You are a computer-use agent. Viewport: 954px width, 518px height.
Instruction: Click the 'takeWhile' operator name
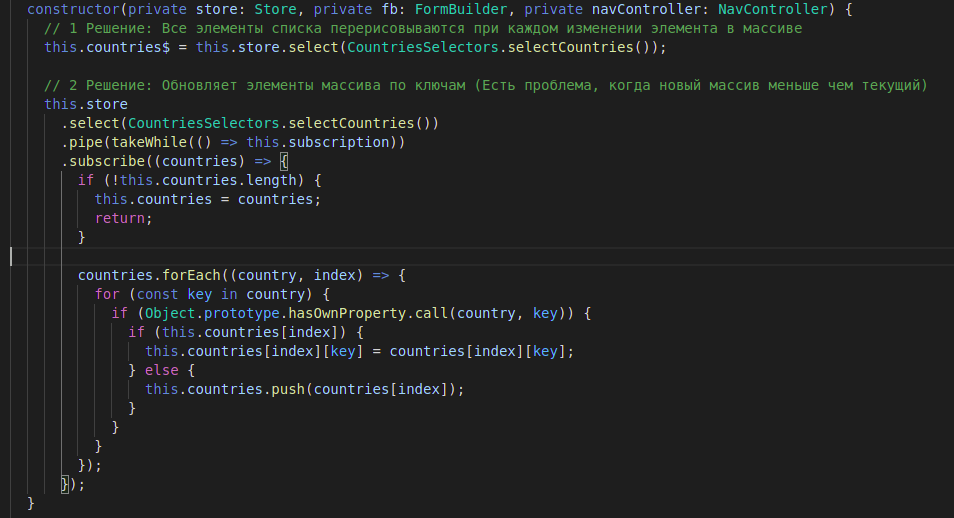click(150, 142)
